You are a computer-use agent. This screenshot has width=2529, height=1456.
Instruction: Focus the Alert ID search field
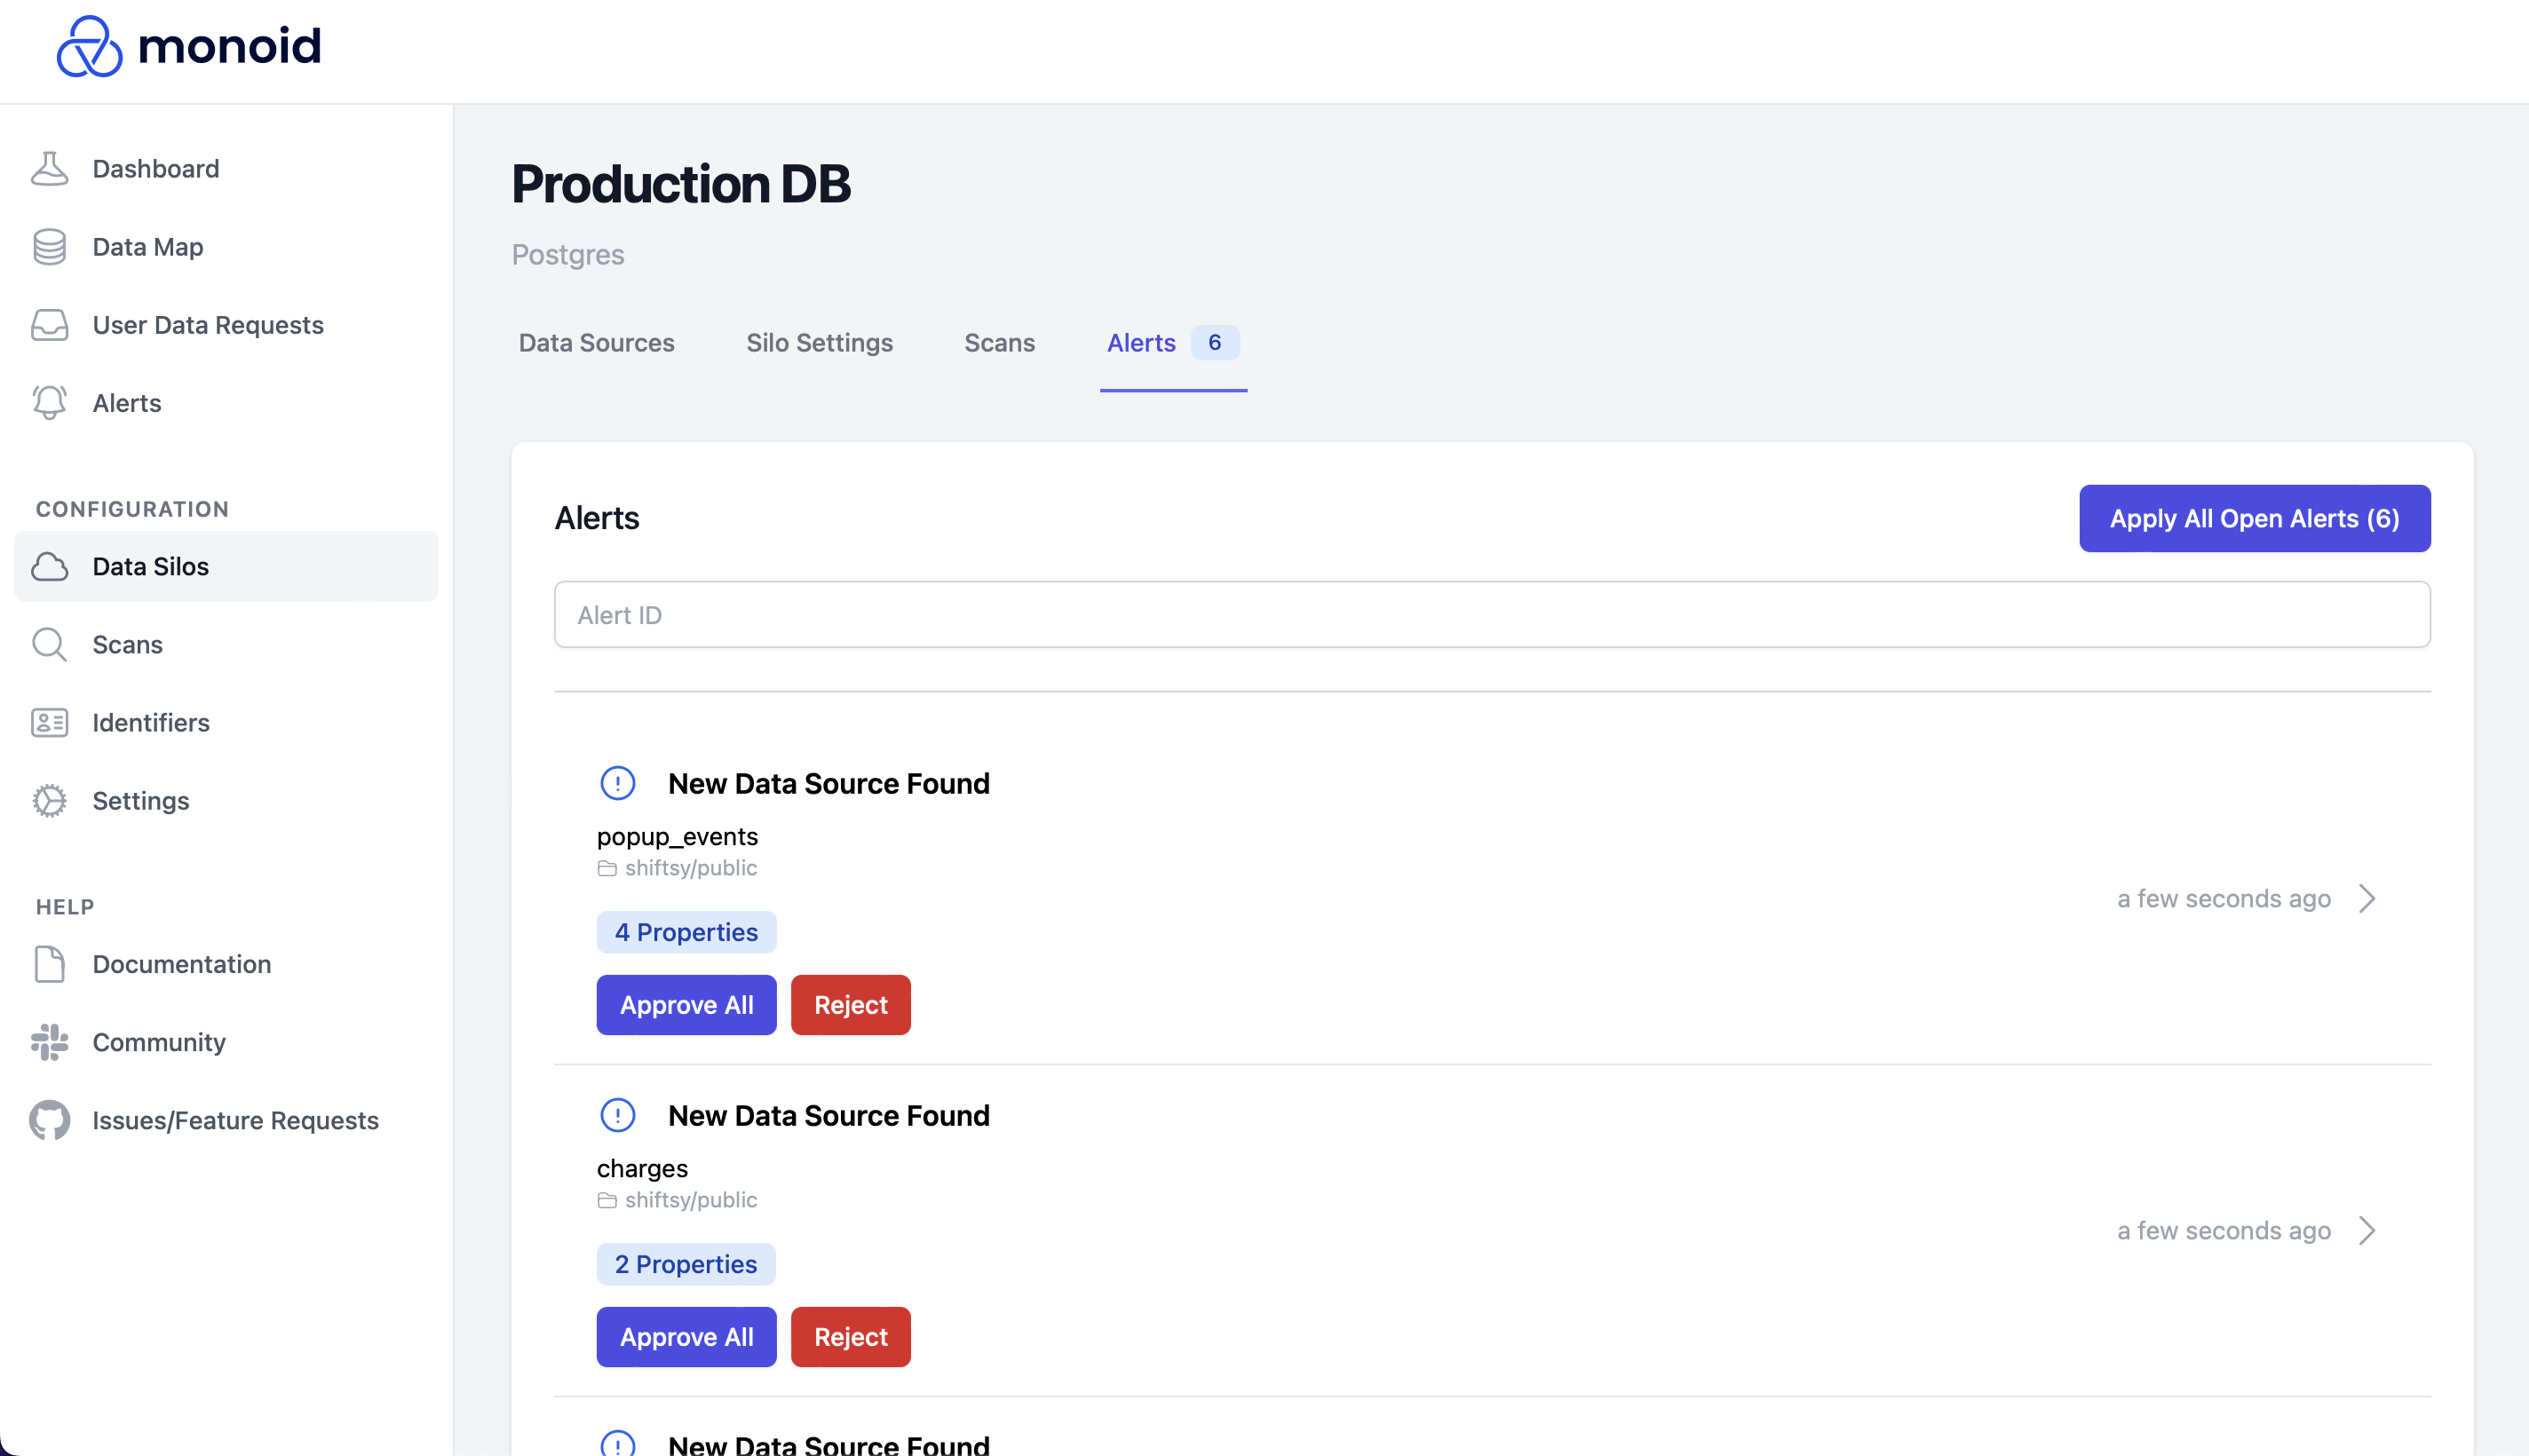[x=1492, y=614]
